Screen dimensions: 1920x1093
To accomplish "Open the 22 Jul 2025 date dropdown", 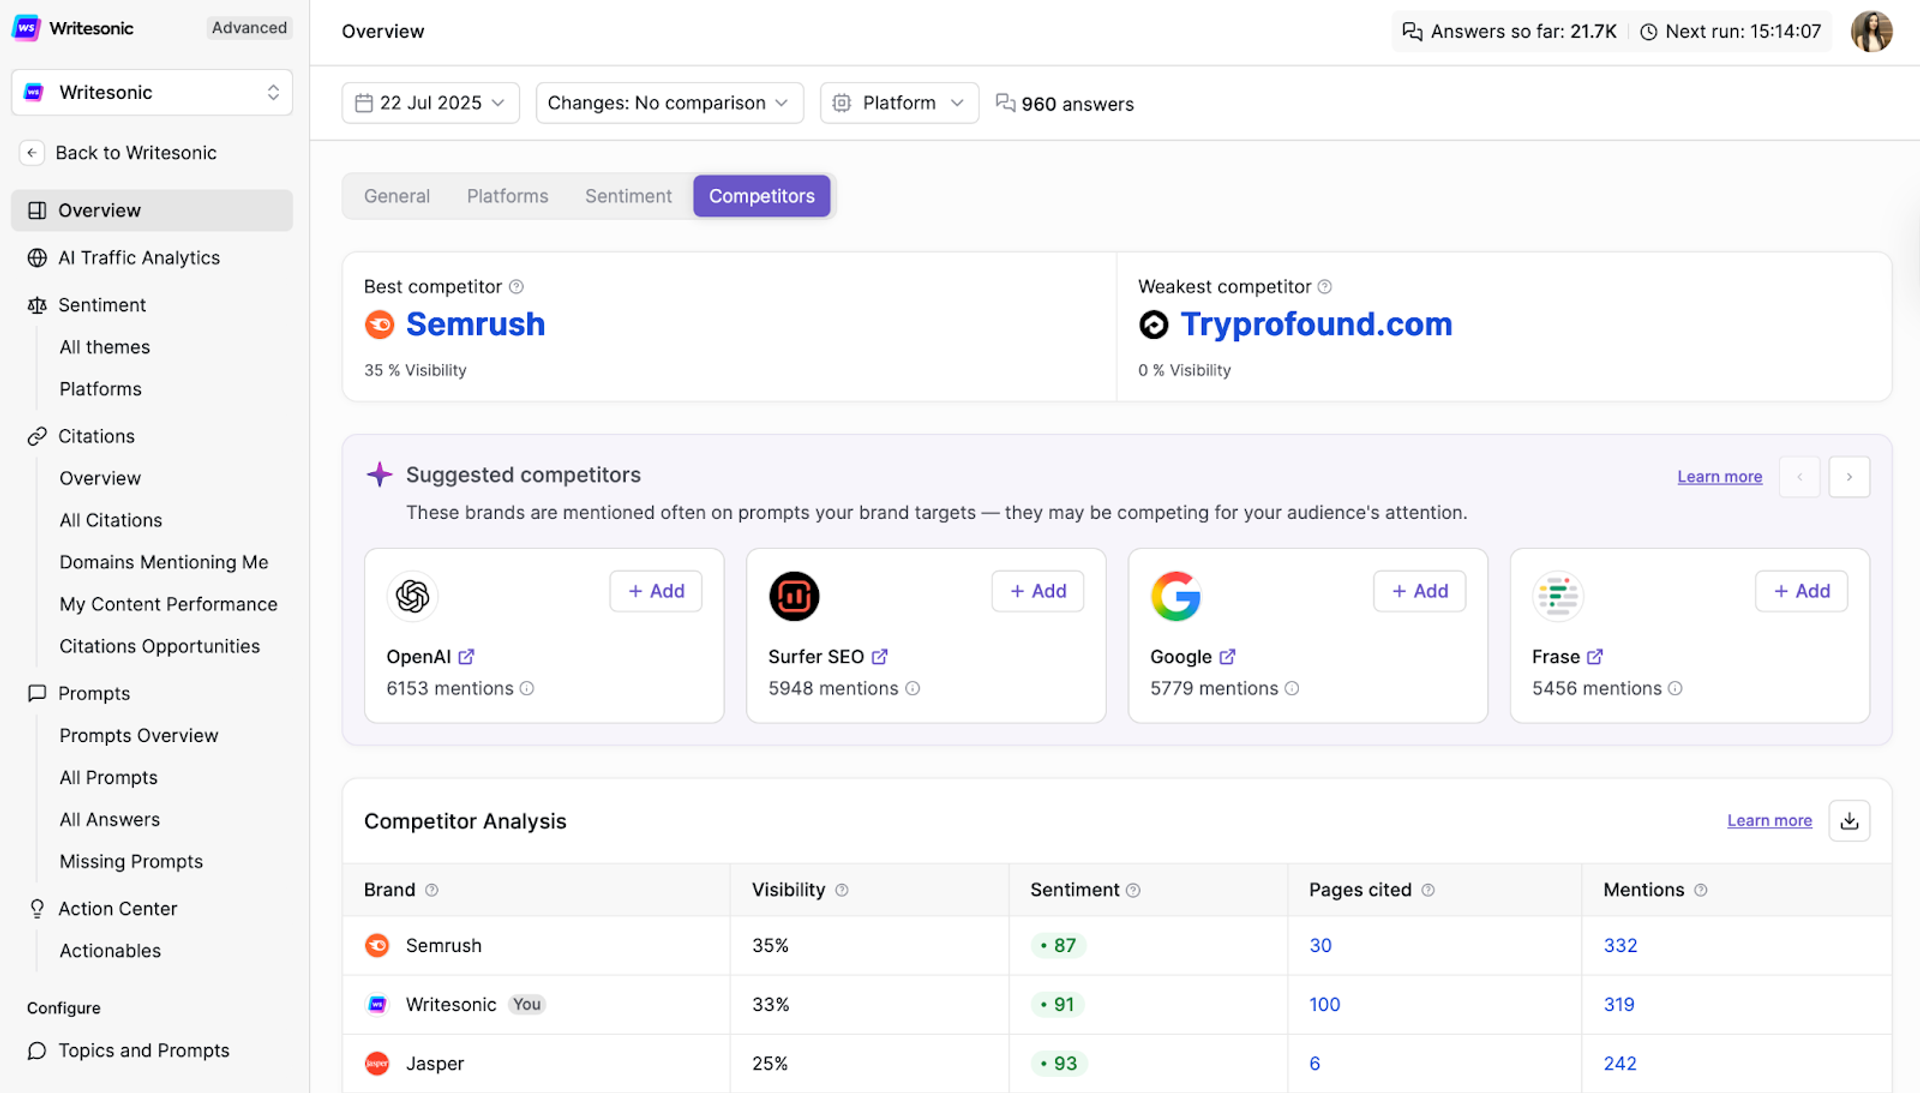I will pos(430,103).
